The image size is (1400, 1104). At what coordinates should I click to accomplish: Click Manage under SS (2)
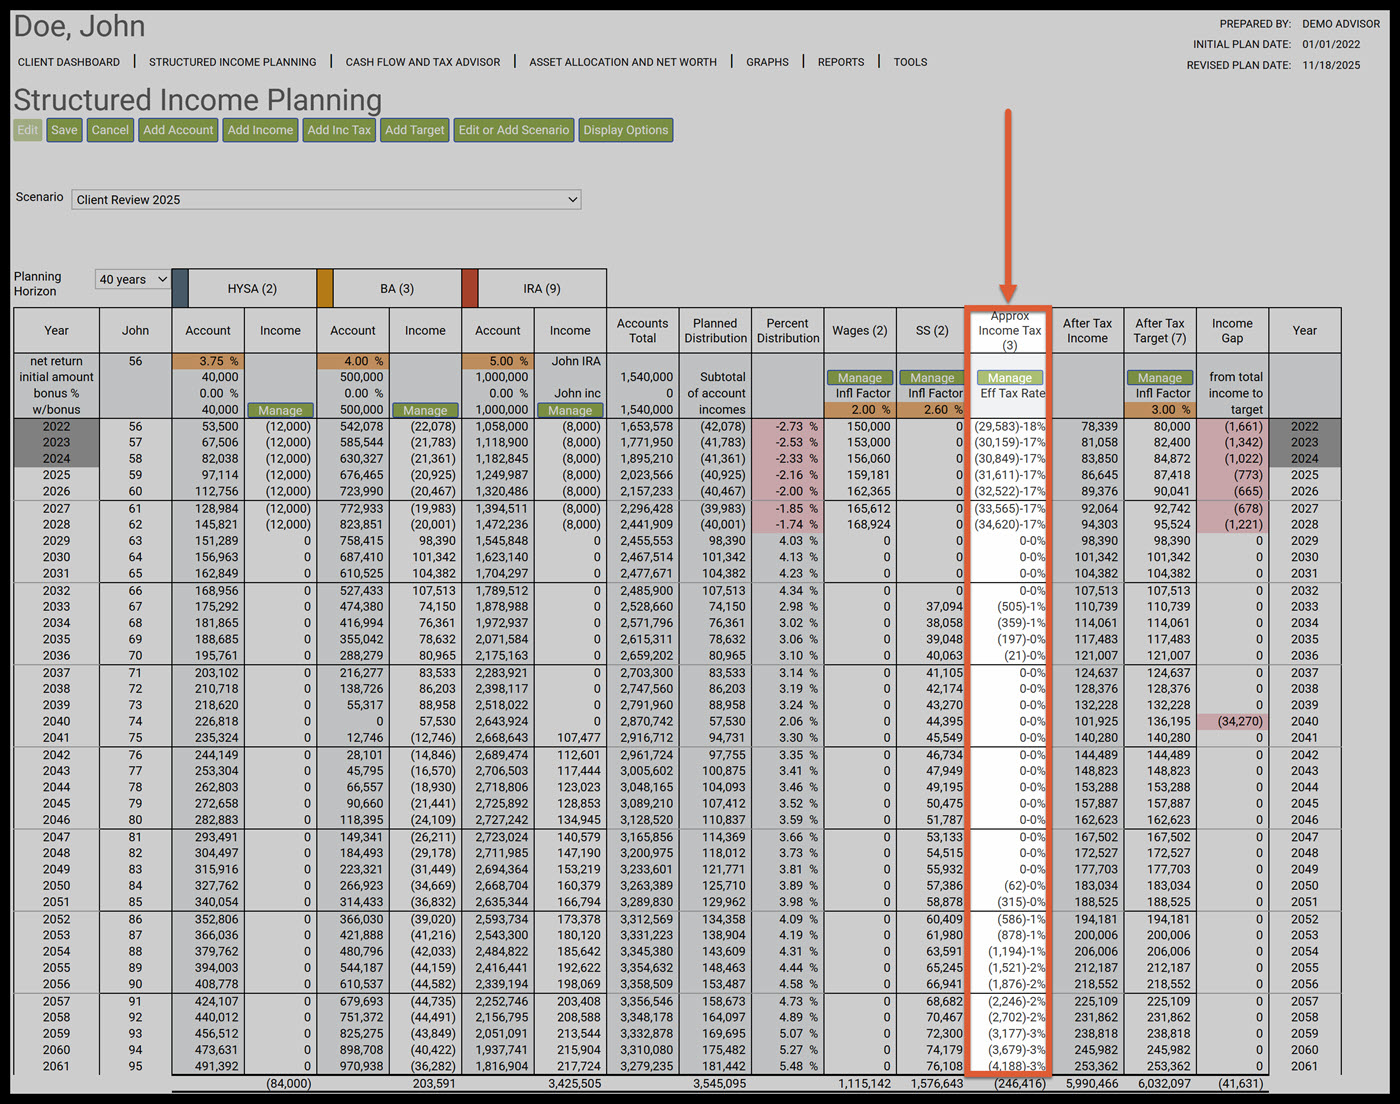[x=932, y=378]
